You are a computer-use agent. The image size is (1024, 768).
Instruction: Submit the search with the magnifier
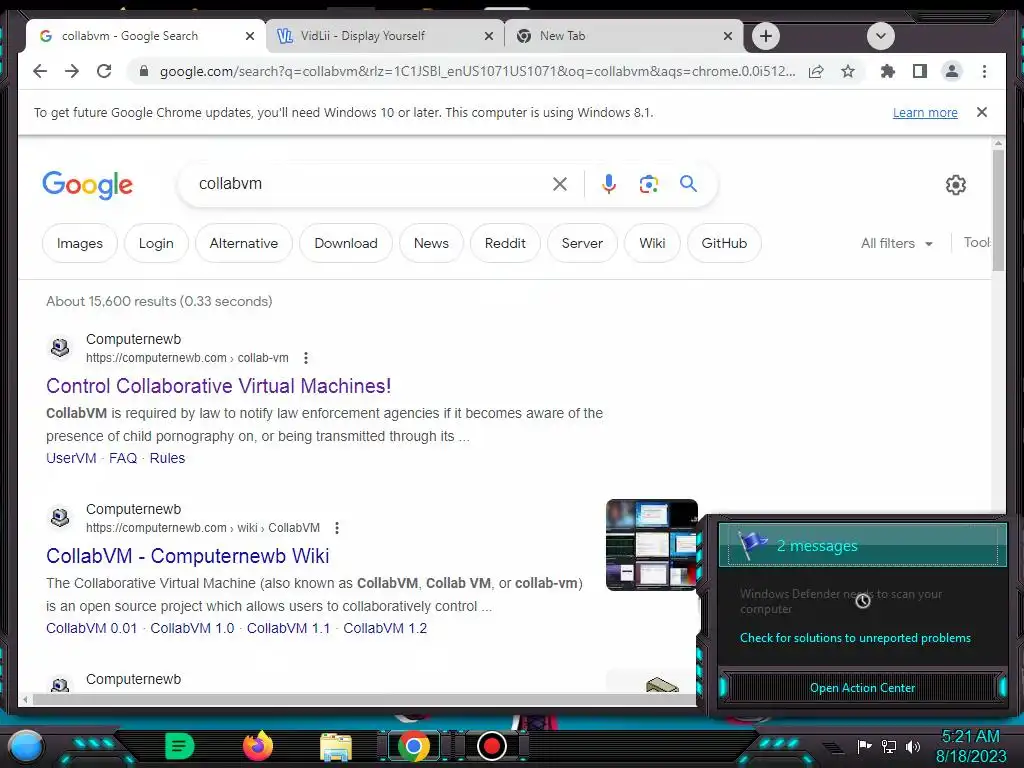tap(688, 184)
